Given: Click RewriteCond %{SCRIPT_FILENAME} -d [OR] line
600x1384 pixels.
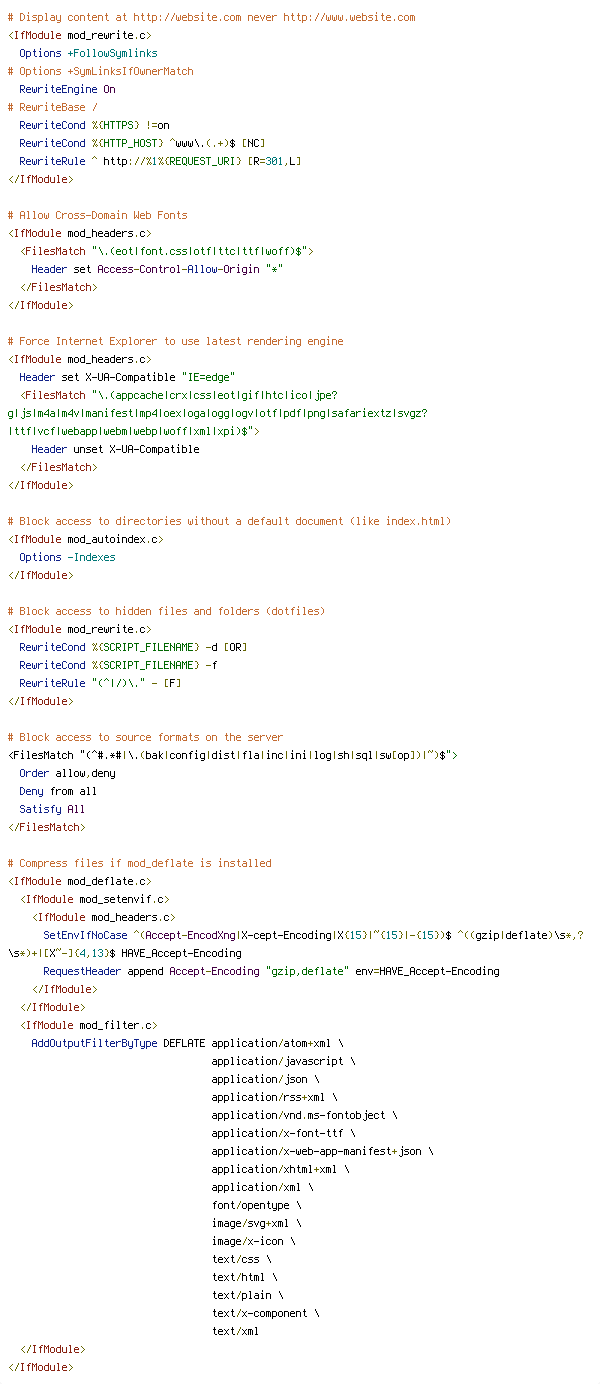Looking at the screenshot, I should pos(133,647).
